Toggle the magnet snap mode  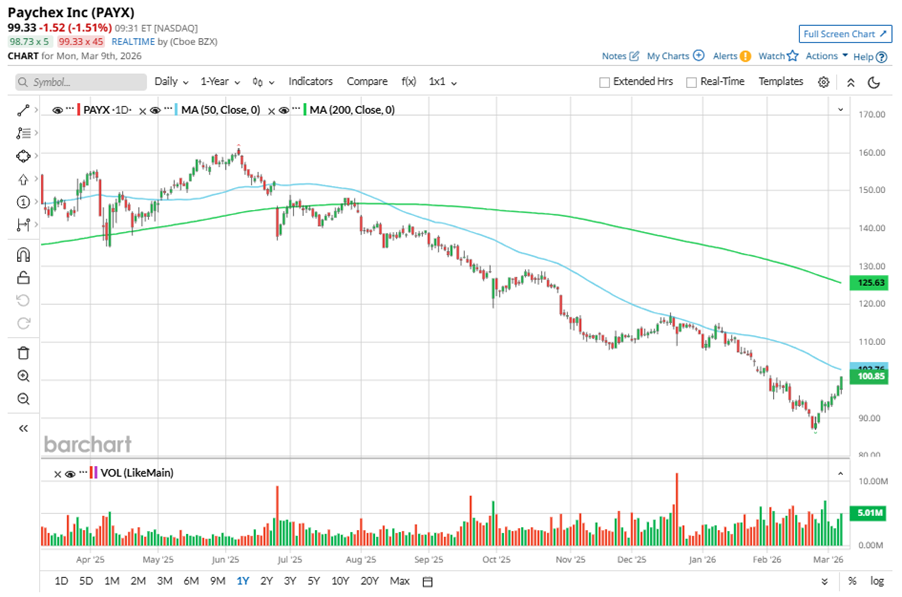tap(23, 255)
